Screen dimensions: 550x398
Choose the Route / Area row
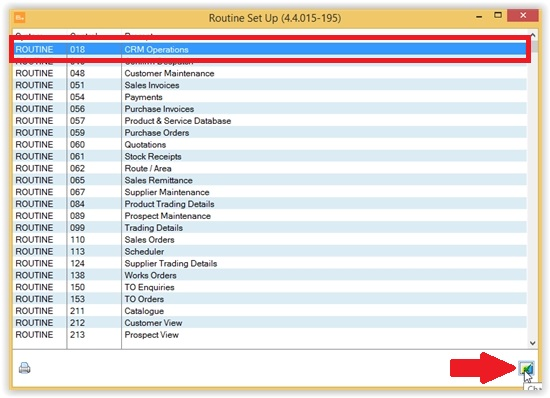[x=269, y=169]
